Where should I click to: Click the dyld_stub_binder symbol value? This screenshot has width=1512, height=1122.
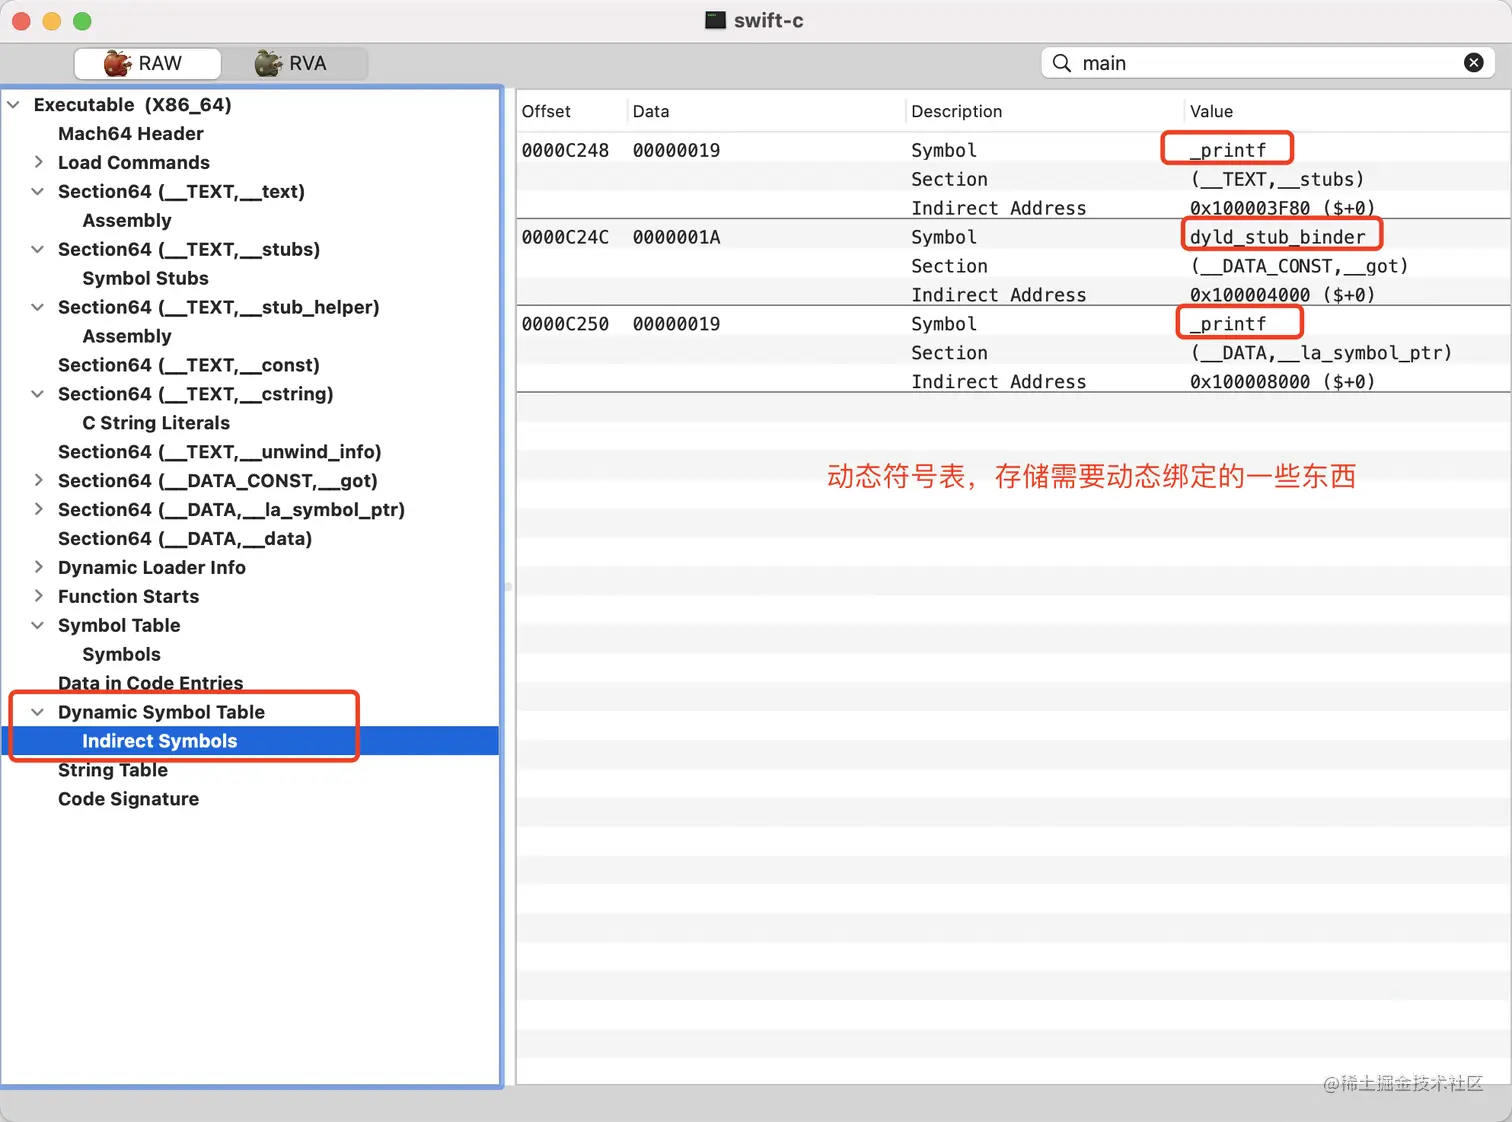1278,238
